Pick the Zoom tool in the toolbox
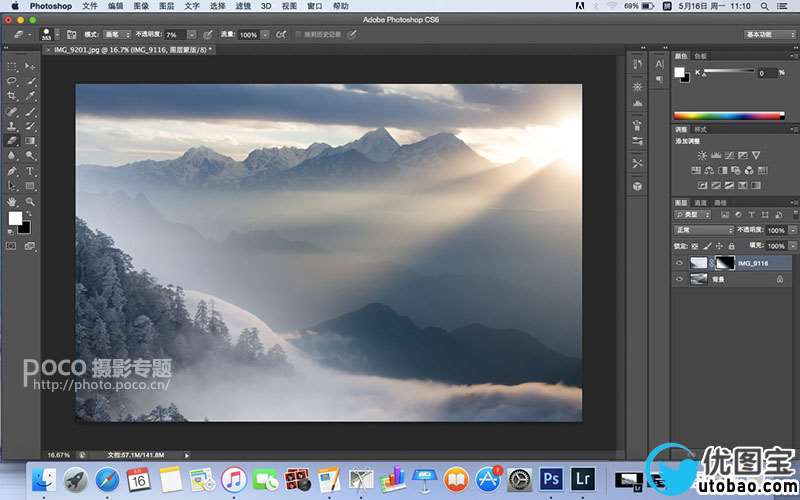 (30, 201)
